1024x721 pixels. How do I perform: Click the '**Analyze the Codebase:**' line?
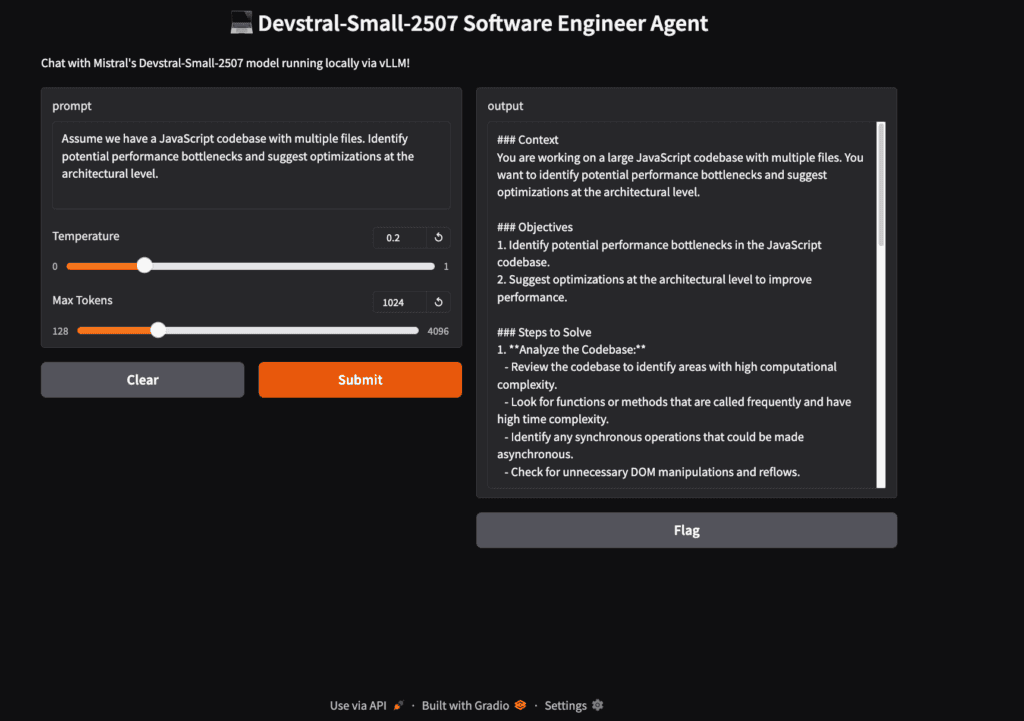click(571, 349)
